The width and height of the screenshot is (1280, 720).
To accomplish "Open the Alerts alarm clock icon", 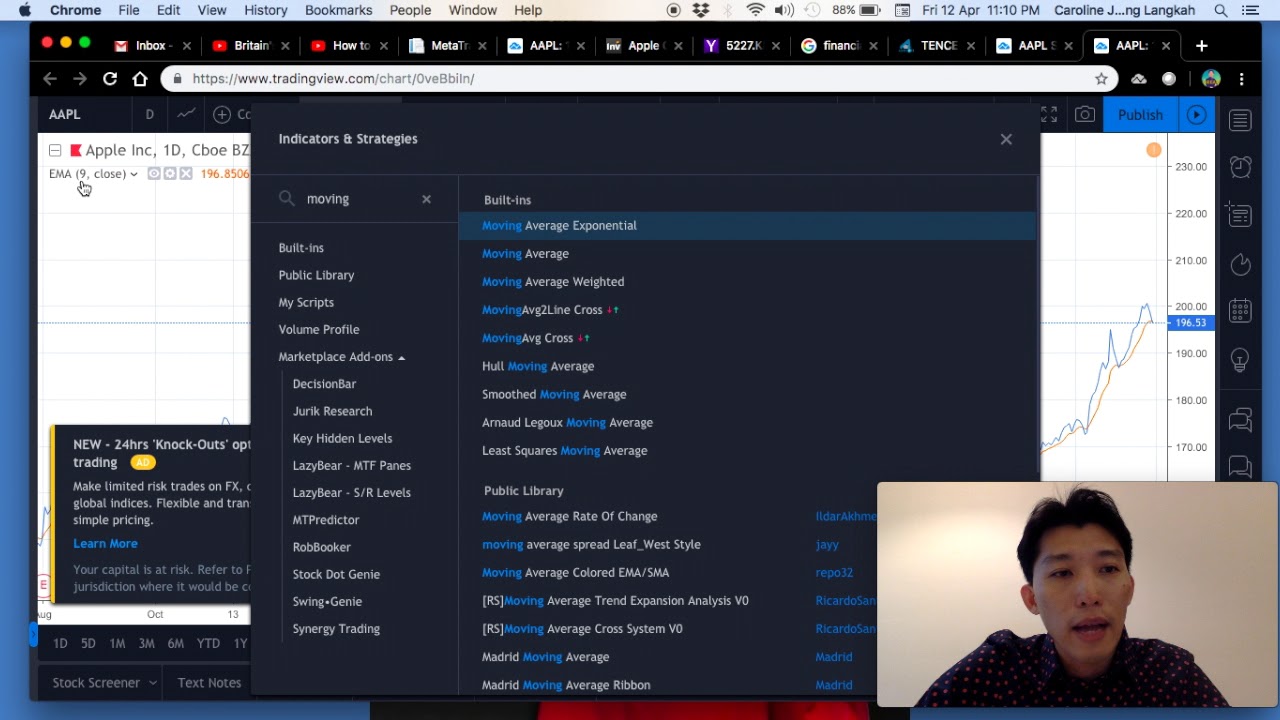I will (1240, 167).
